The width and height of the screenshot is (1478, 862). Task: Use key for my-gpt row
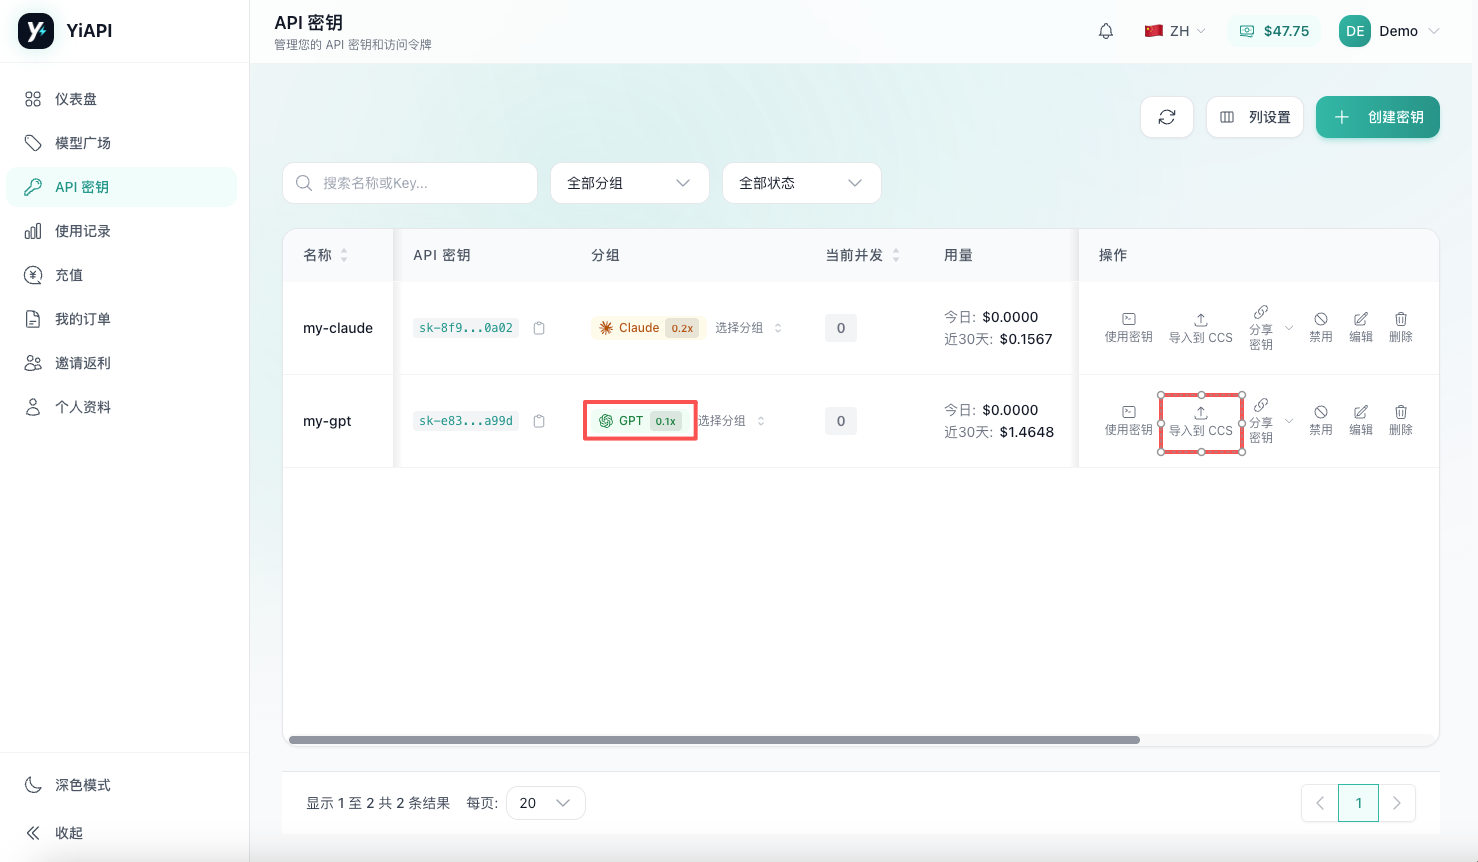pos(1128,421)
